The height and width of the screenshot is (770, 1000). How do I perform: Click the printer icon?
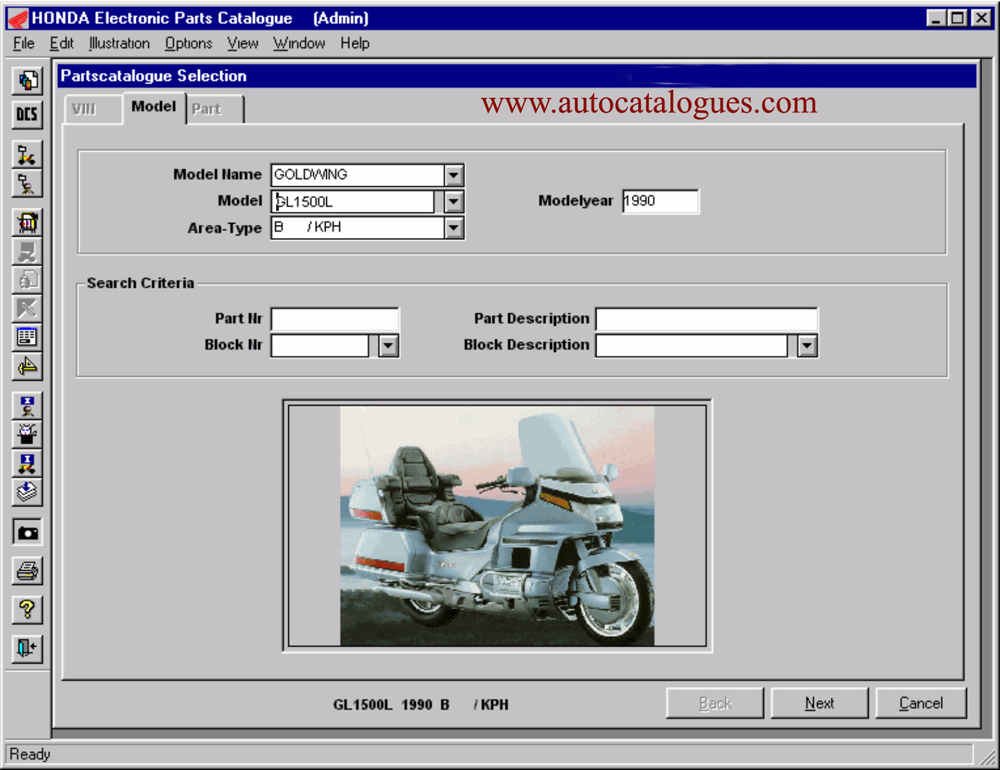(x=27, y=571)
